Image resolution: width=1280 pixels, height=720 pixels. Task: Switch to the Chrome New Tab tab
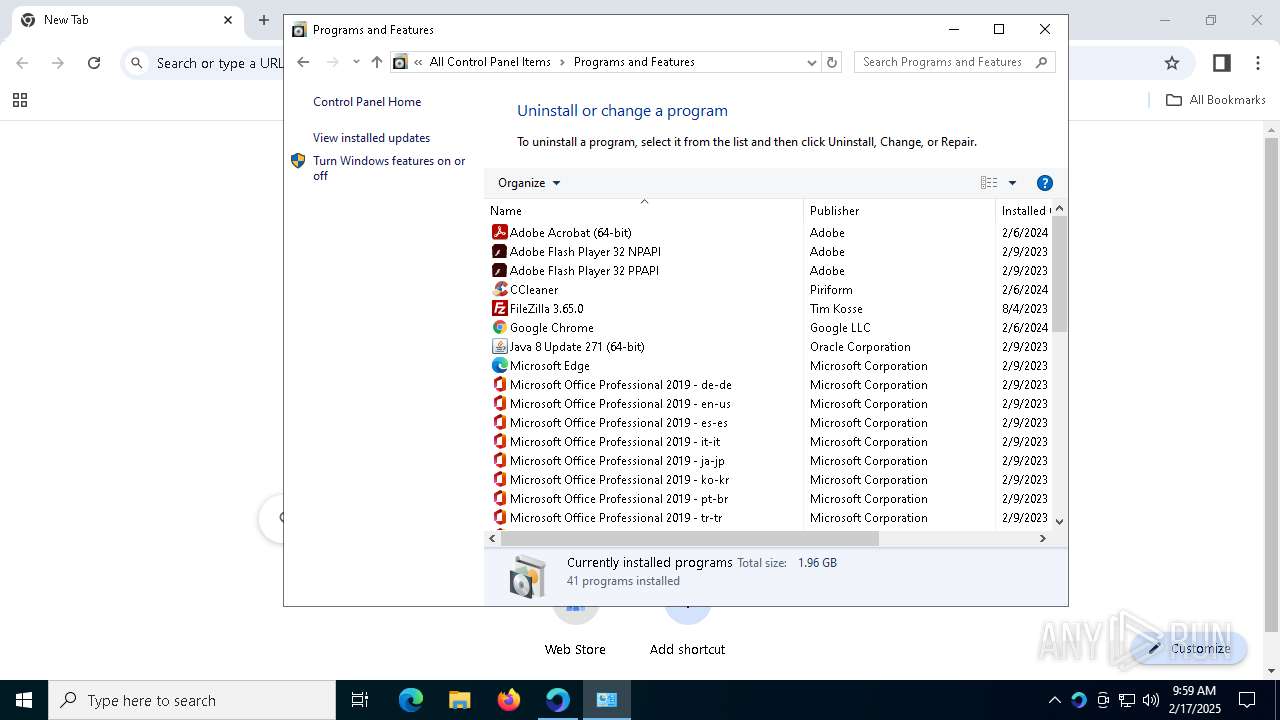[128, 20]
